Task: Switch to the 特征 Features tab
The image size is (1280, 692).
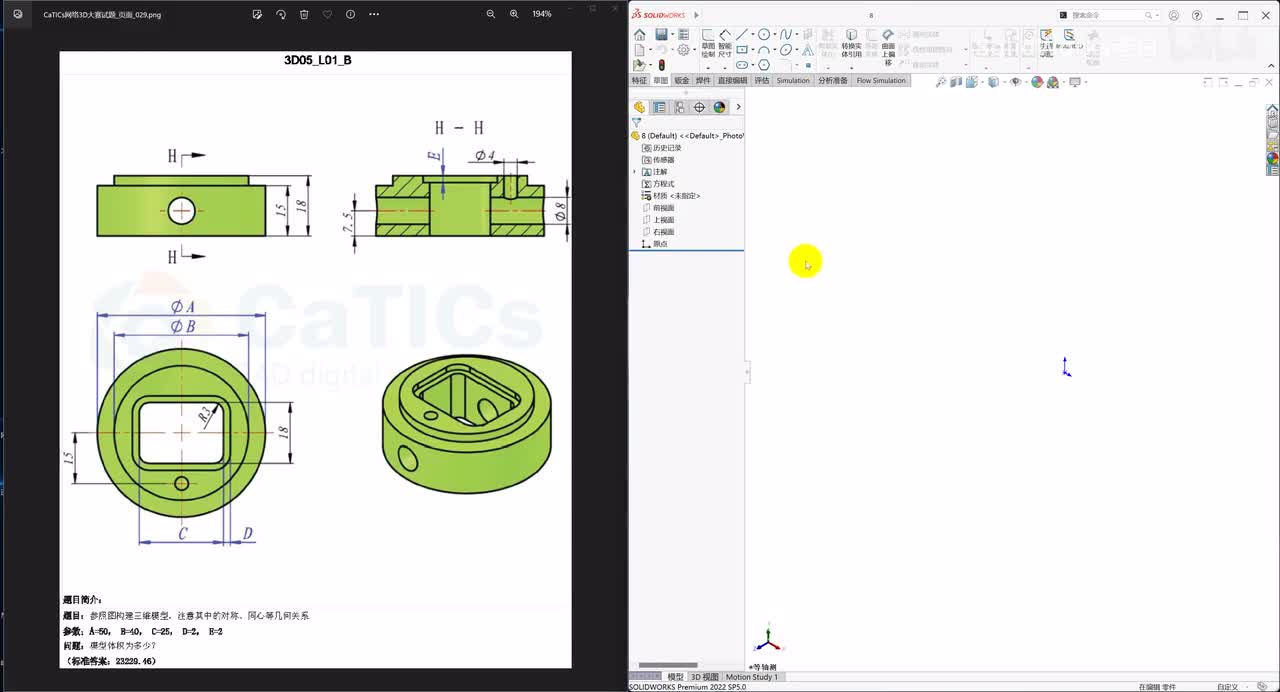Action: click(x=639, y=80)
